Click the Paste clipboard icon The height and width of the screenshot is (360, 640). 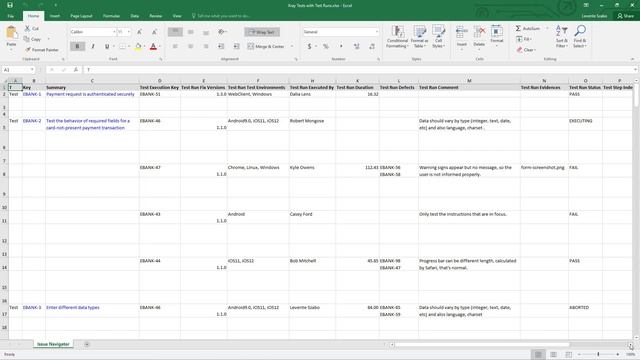pyautogui.click(x=11, y=32)
